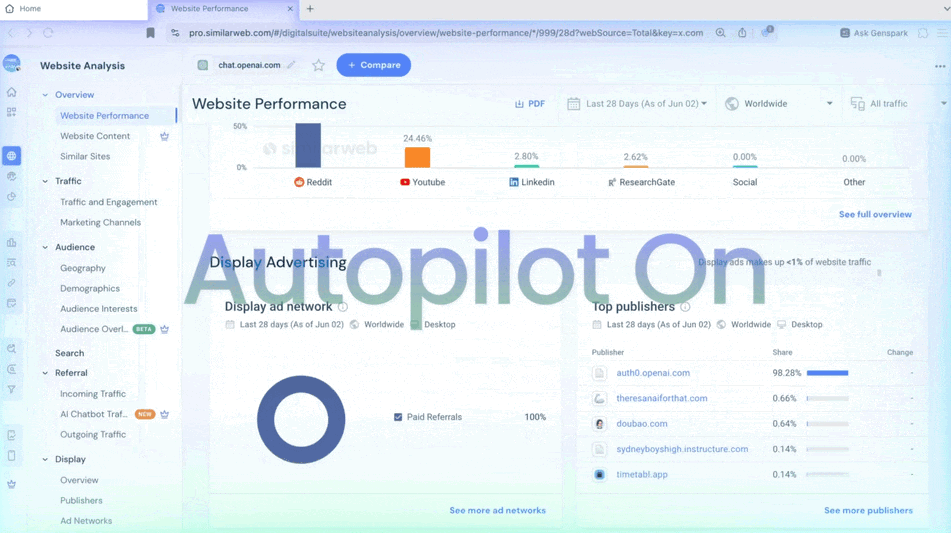The image size is (951, 533).
Task: Click the bookmark icon in address bar
Action: click(150, 33)
